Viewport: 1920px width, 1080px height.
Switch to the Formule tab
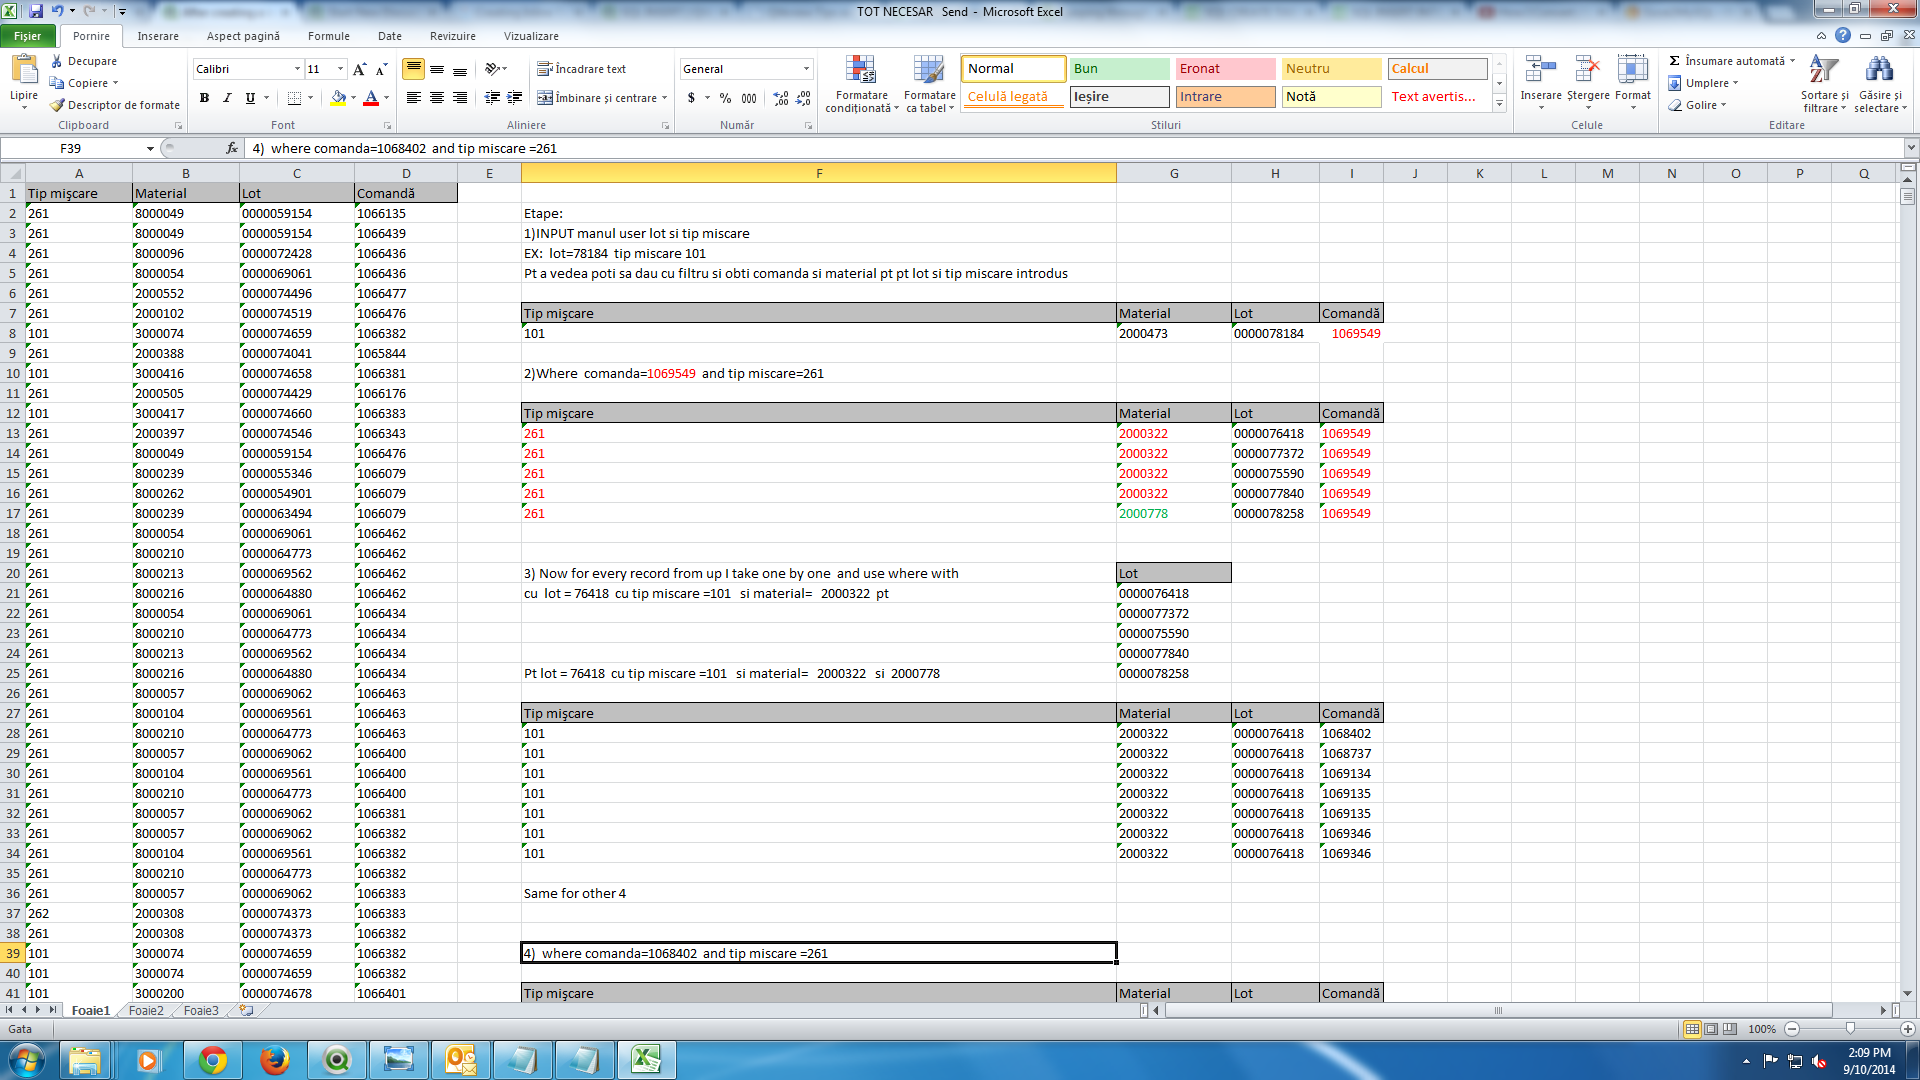pos(328,36)
